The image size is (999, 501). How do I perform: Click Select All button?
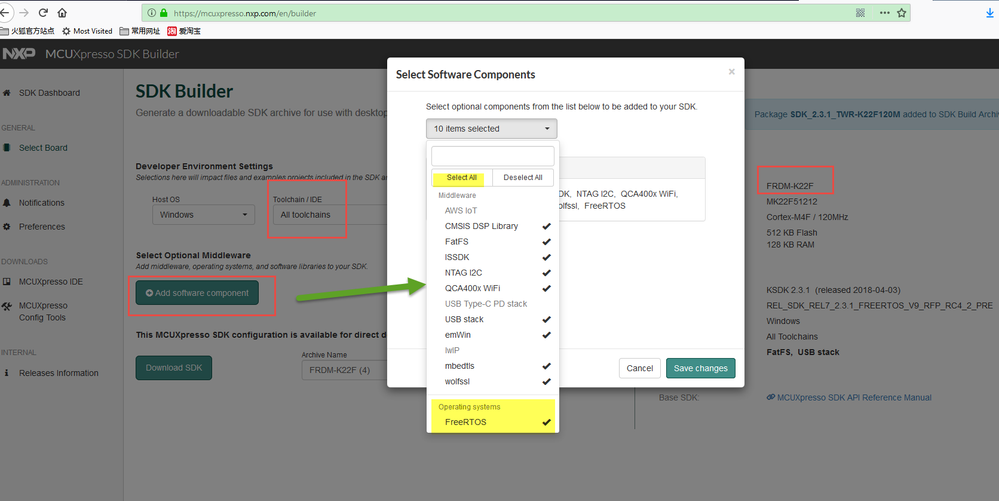click(461, 177)
